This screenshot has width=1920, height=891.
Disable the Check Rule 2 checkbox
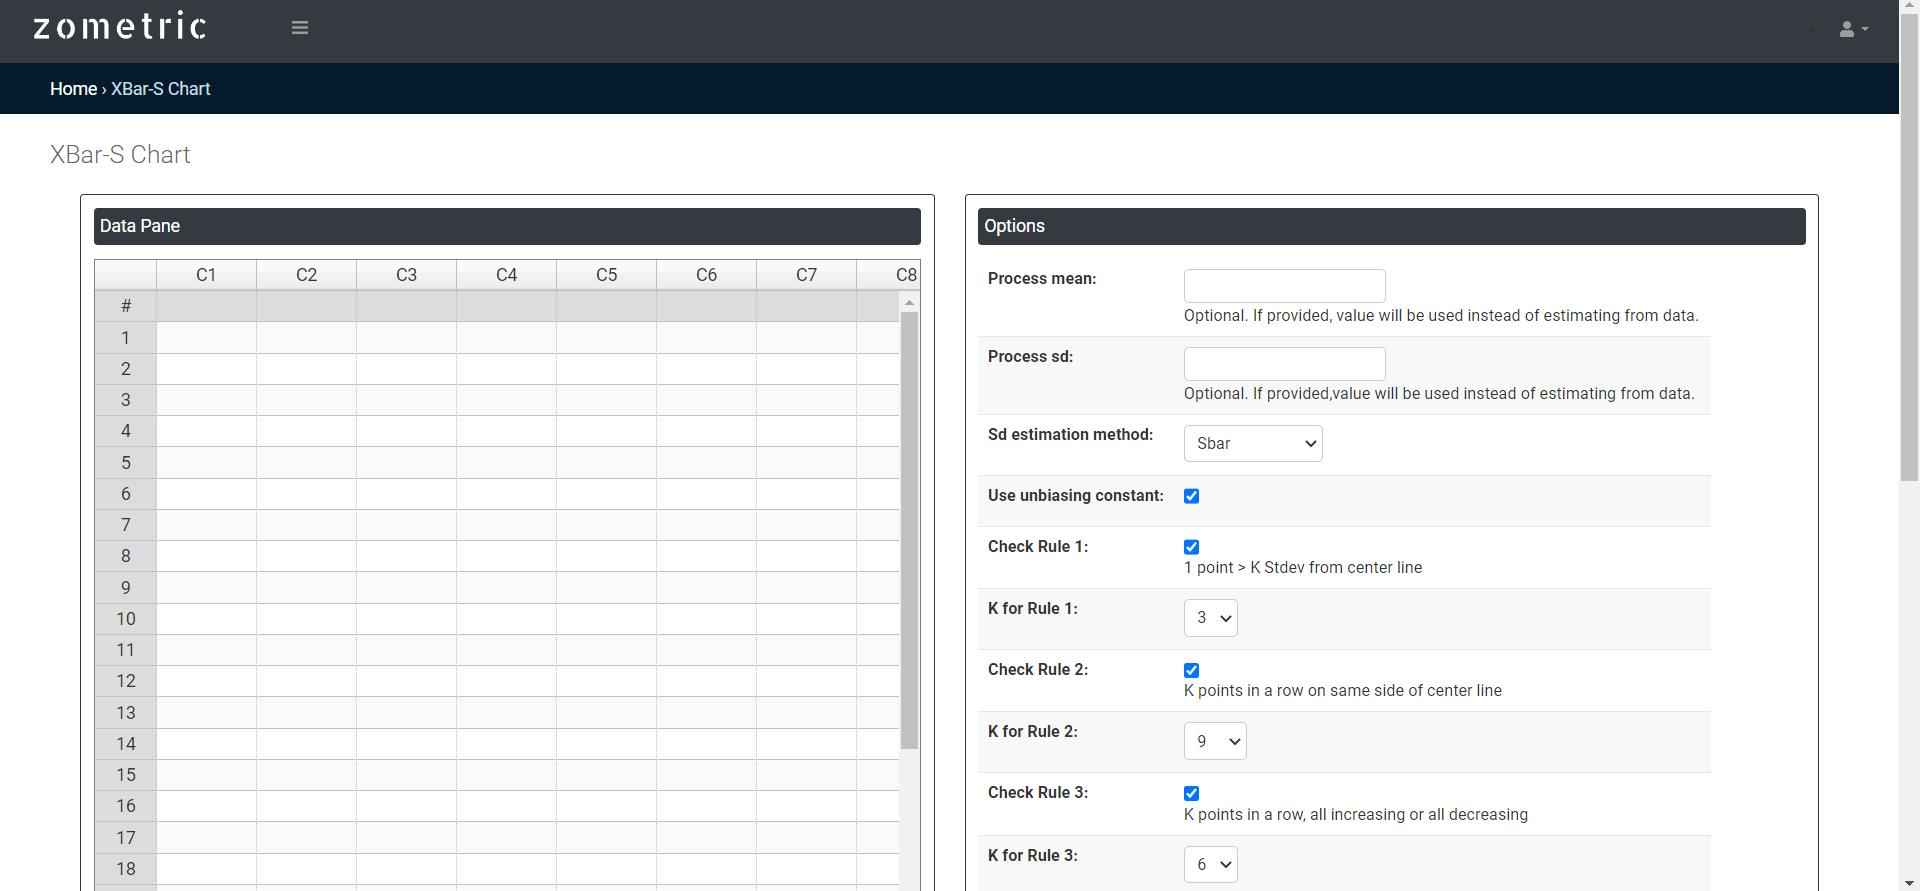pyautogui.click(x=1191, y=670)
